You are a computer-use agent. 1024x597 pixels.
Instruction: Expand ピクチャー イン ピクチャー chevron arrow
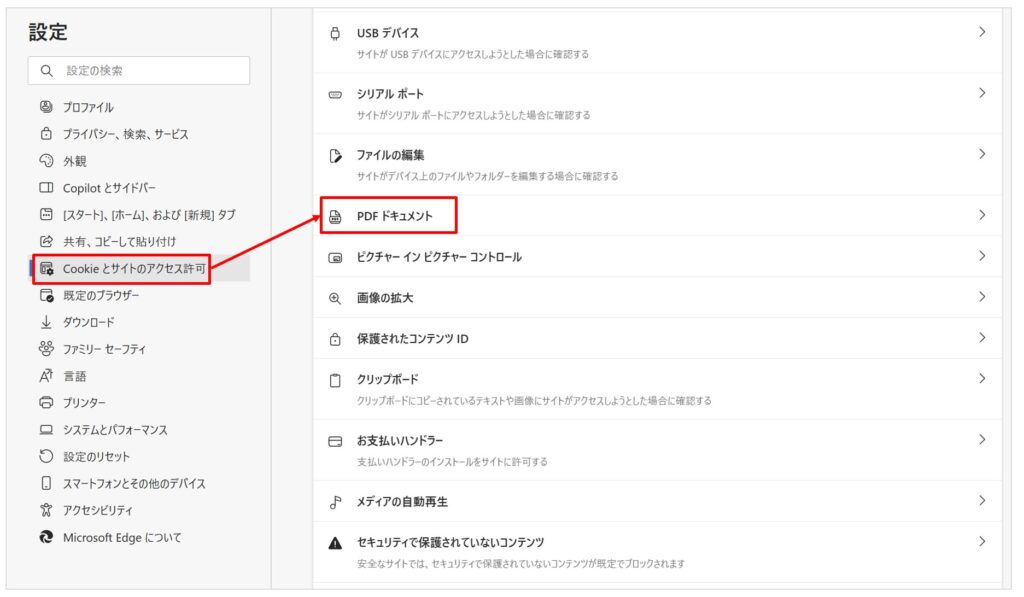pos(982,256)
